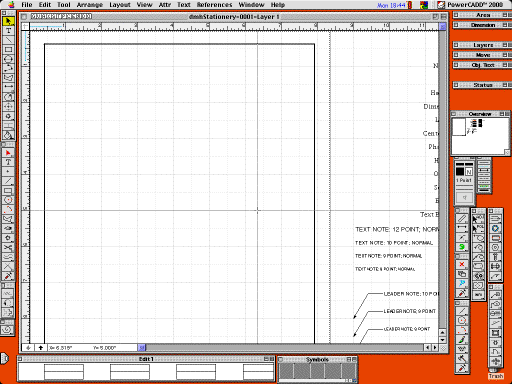Expand the collapsed Layers palette

(482, 45)
